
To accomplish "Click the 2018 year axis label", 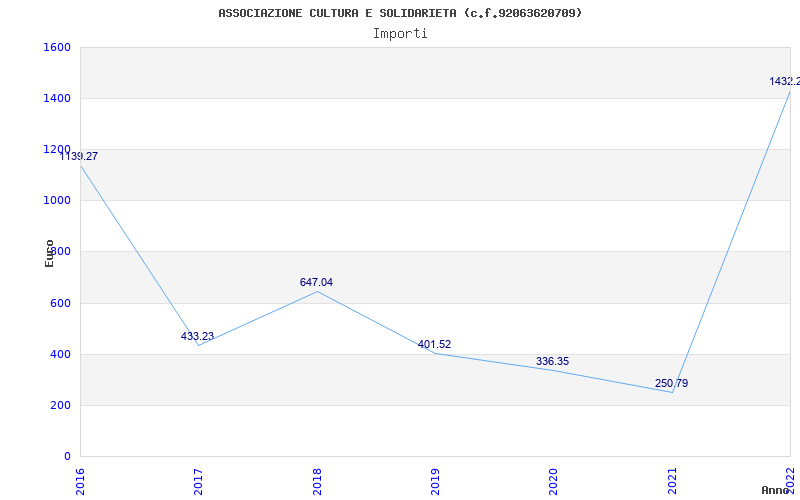I will 317,481.
